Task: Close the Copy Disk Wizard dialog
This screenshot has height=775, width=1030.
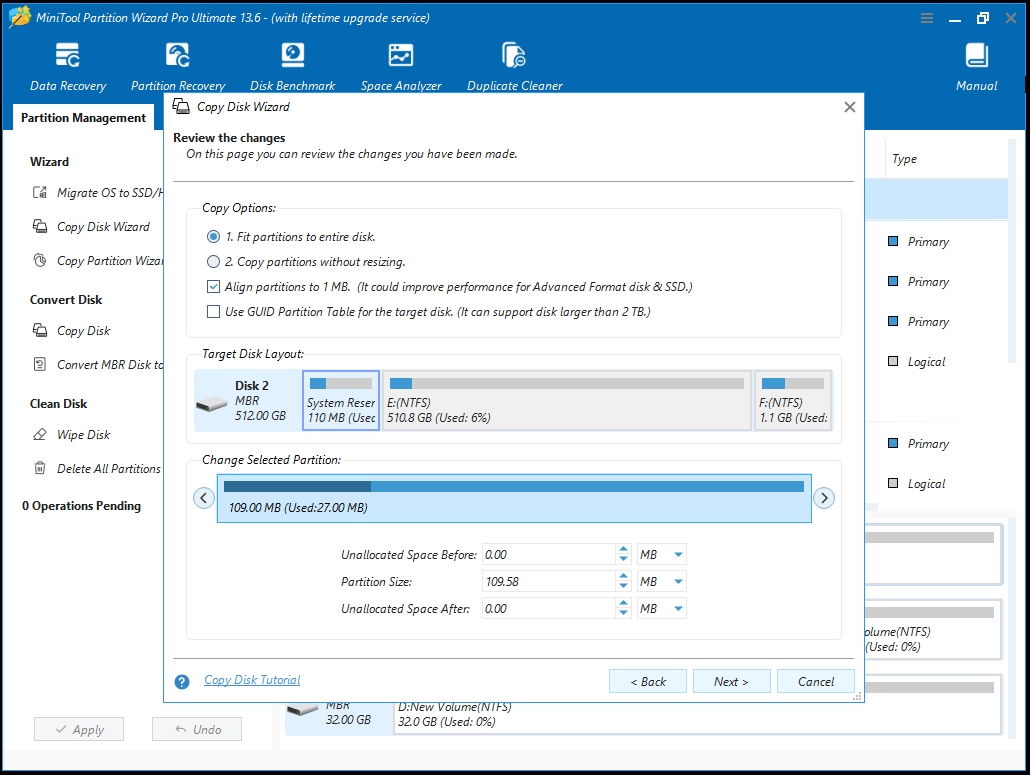Action: 849,107
